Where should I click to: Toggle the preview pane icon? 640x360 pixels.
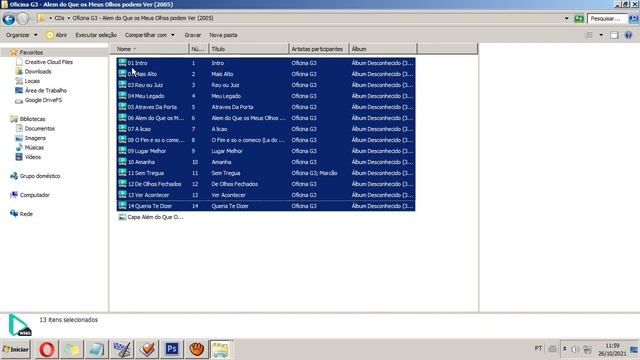(614, 35)
